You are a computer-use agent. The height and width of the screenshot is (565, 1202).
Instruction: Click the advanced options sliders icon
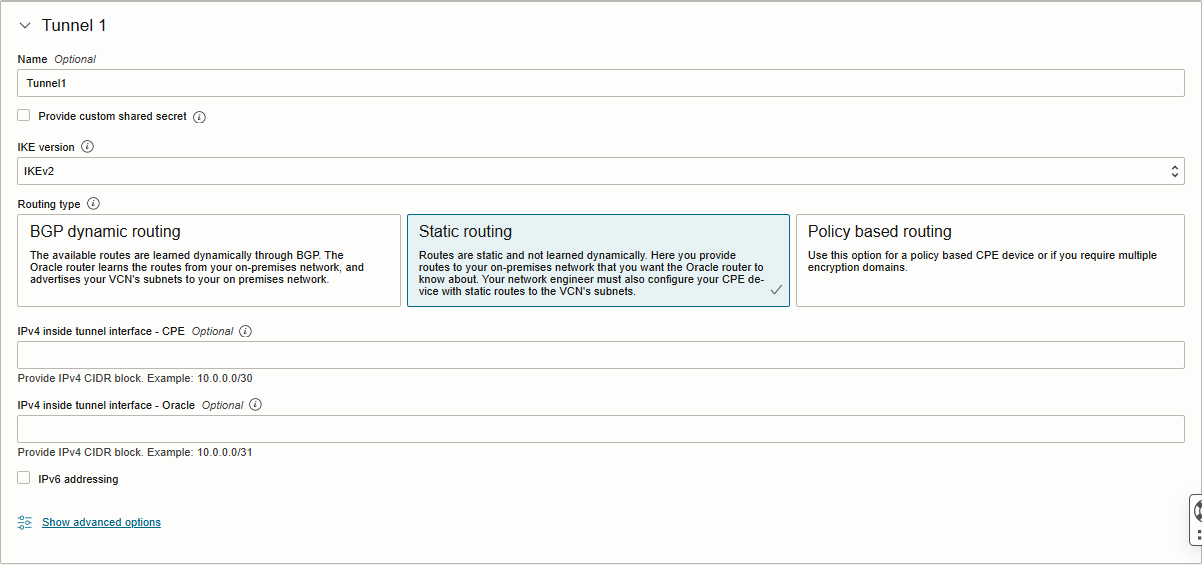[25, 522]
